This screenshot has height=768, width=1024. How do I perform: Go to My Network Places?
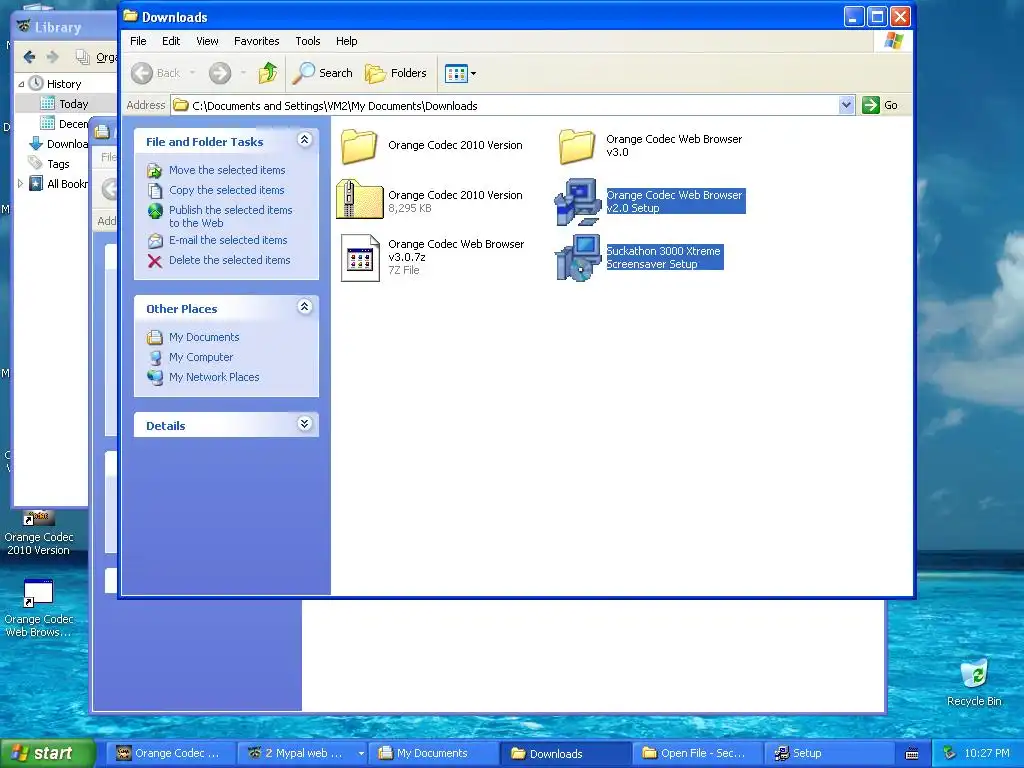pyautogui.click(x=214, y=377)
